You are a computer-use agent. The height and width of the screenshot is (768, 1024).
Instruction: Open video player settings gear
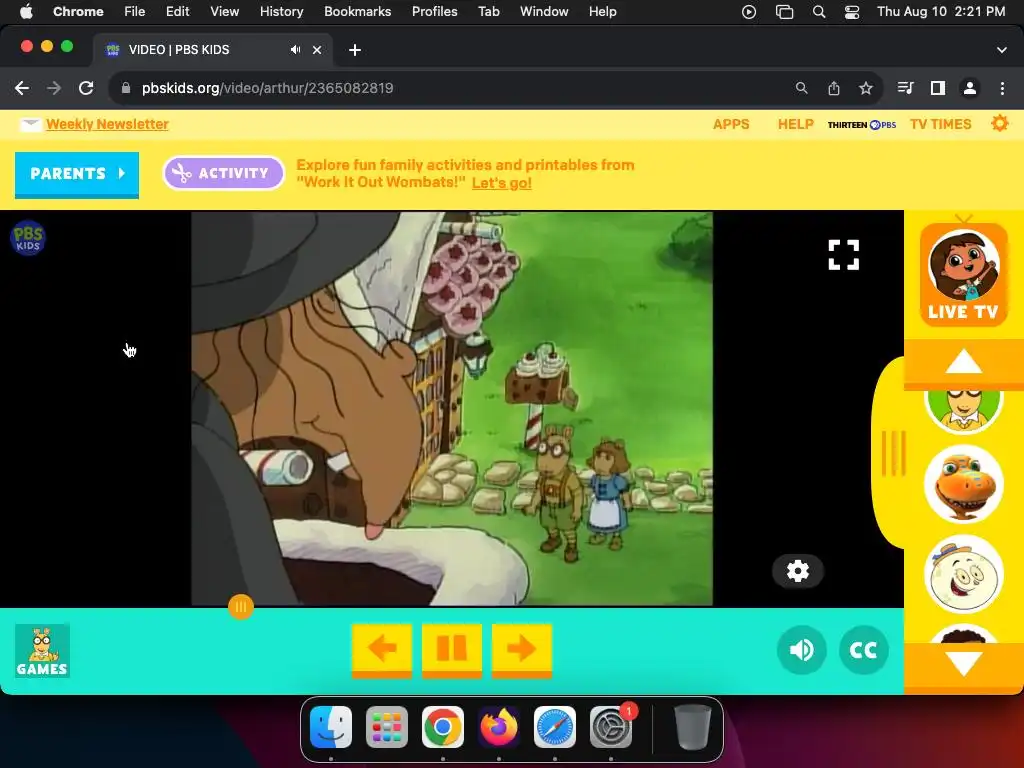click(x=797, y=571)
